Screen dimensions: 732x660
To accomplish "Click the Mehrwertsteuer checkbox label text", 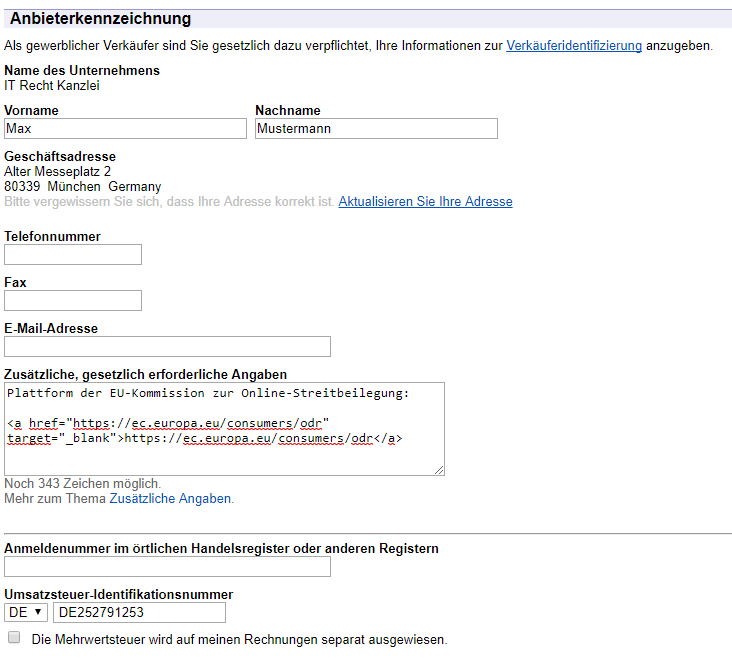I will [x=239, y=639].
